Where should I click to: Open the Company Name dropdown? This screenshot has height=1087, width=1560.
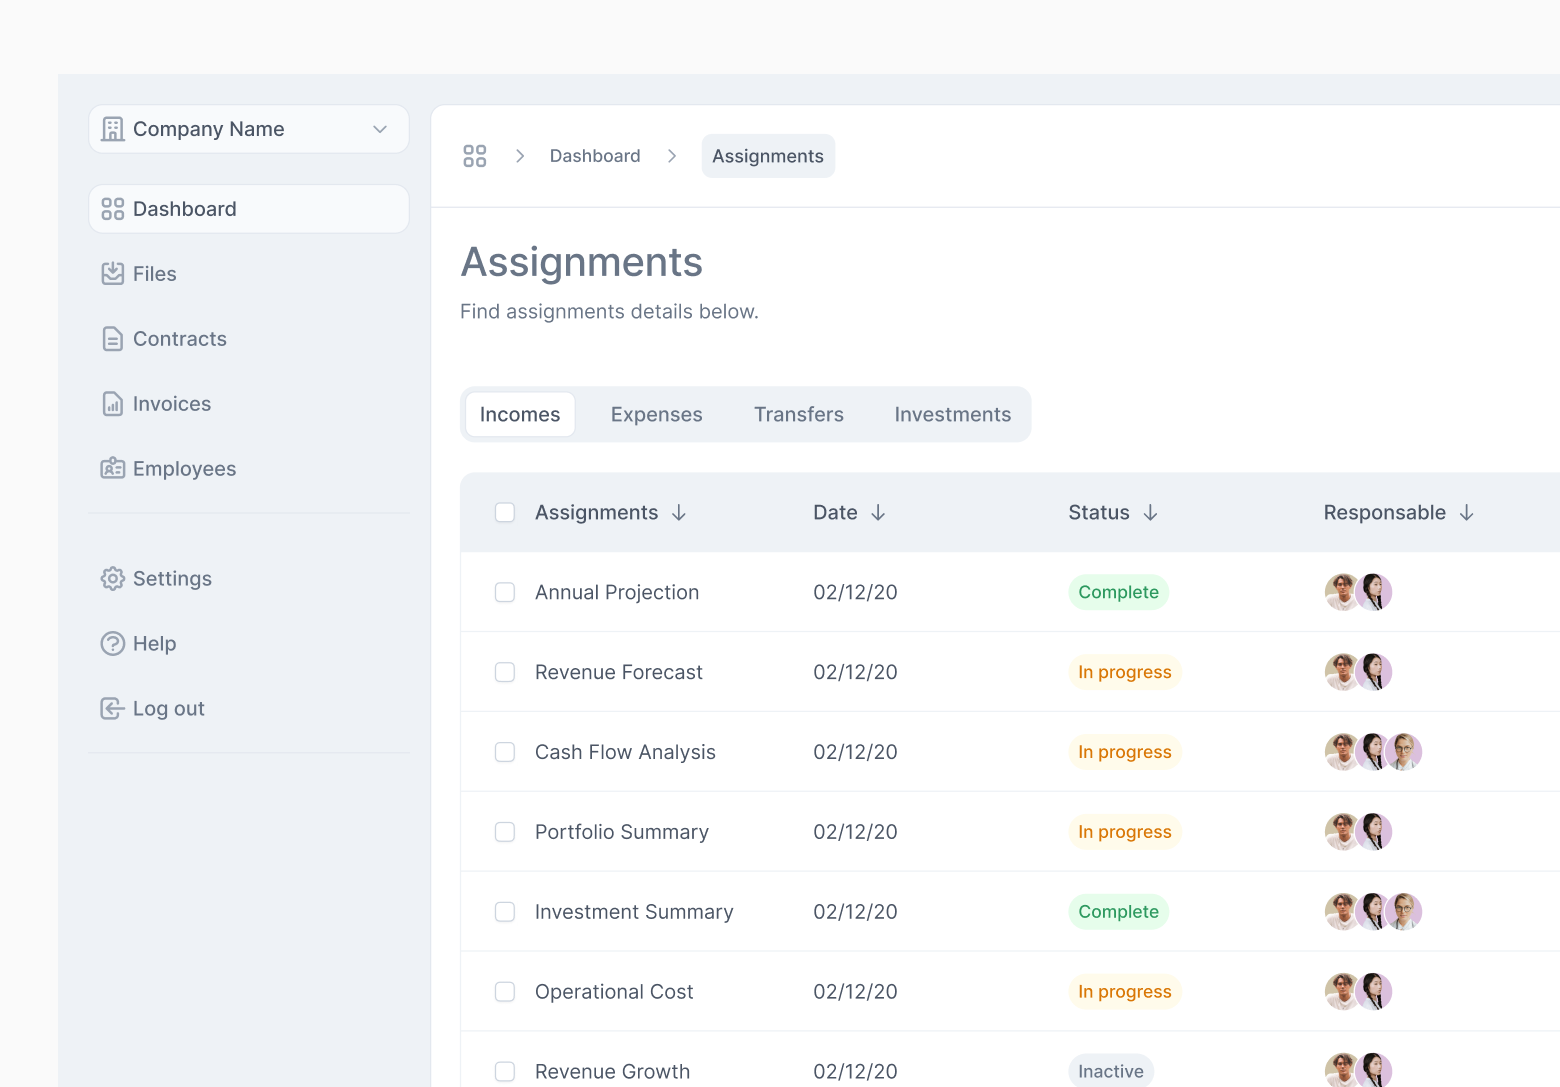[x=379, y=129]
